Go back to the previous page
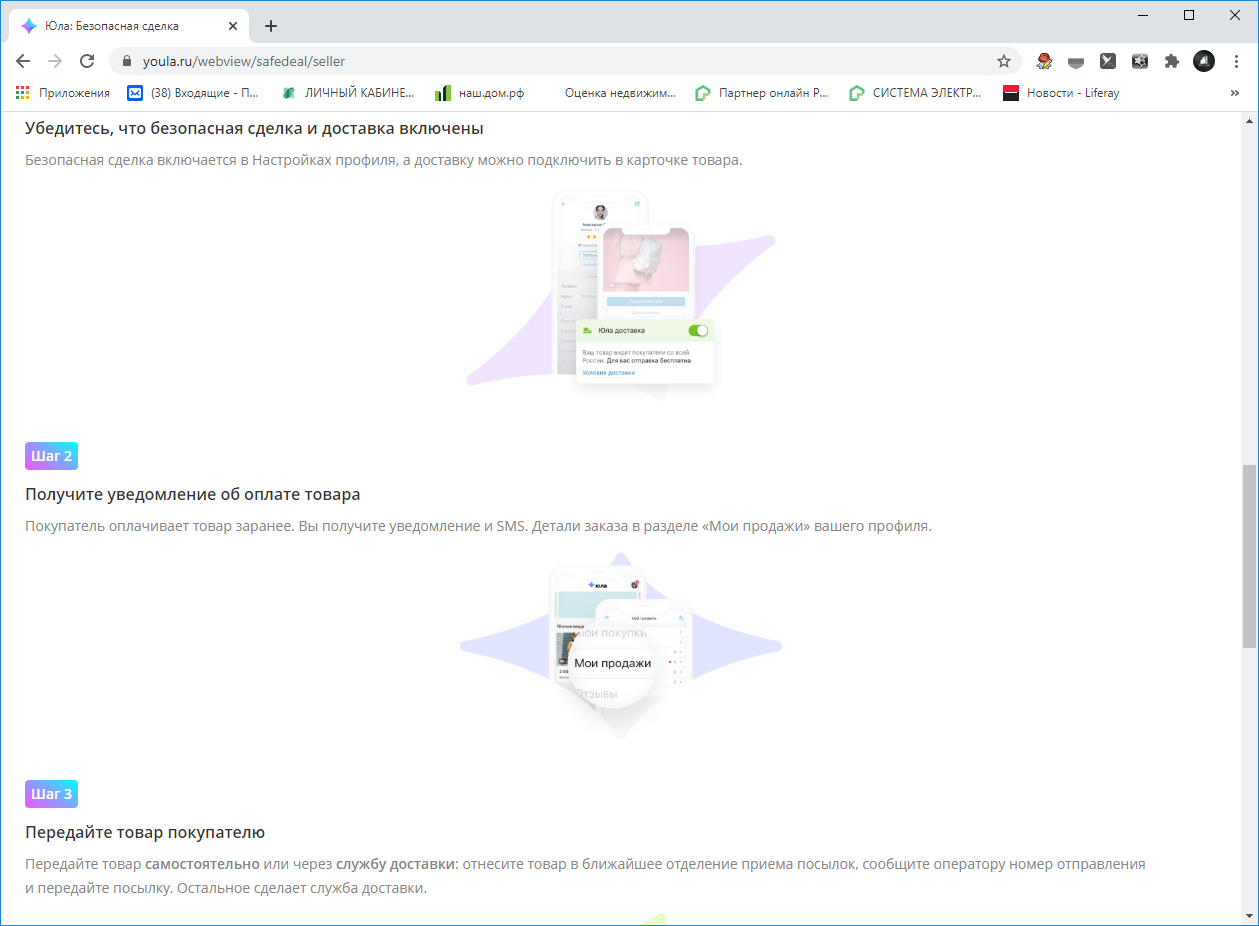This screenshot has width=1259, height=926. click(23, 61)
